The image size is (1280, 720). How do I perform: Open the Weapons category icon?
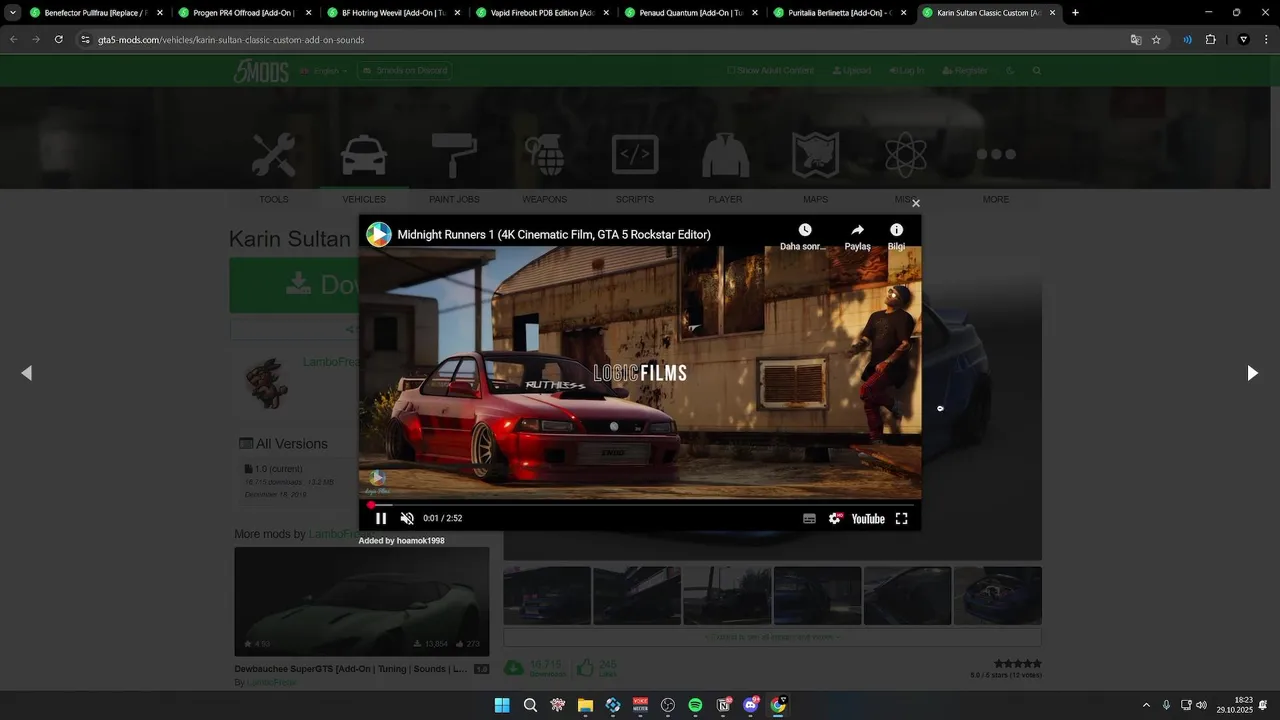click(x=545, y=155)
